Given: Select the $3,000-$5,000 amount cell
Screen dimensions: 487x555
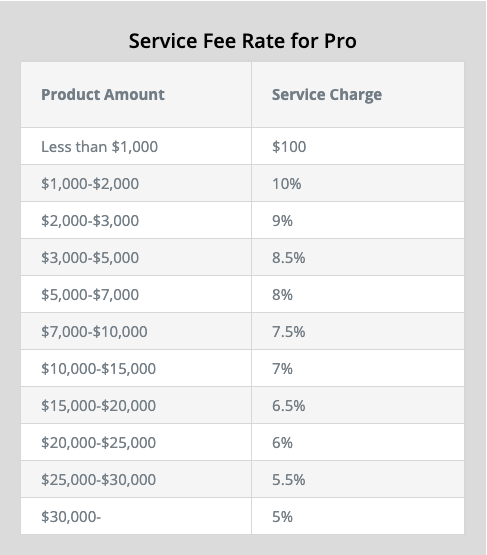Looking at the screenshot, I should coord(136,257).
